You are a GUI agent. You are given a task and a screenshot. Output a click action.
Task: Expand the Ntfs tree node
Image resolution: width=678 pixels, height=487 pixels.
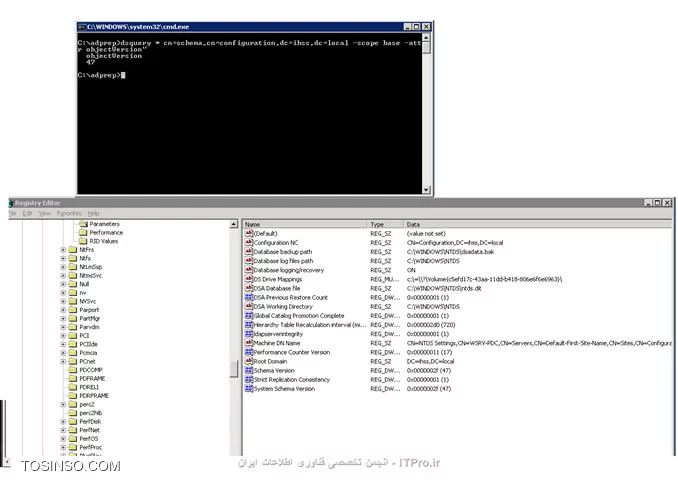(x=63, y=258)
